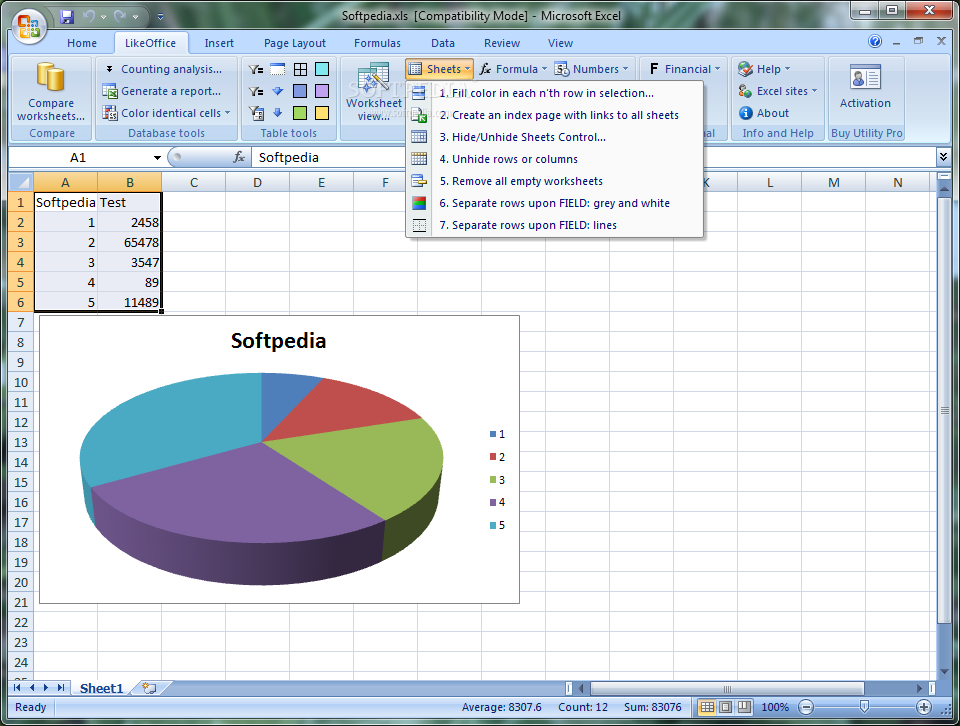This screenshot has width=960, height=726.
Task: Click the filter with table icon in third row
Action: point(257,113)
